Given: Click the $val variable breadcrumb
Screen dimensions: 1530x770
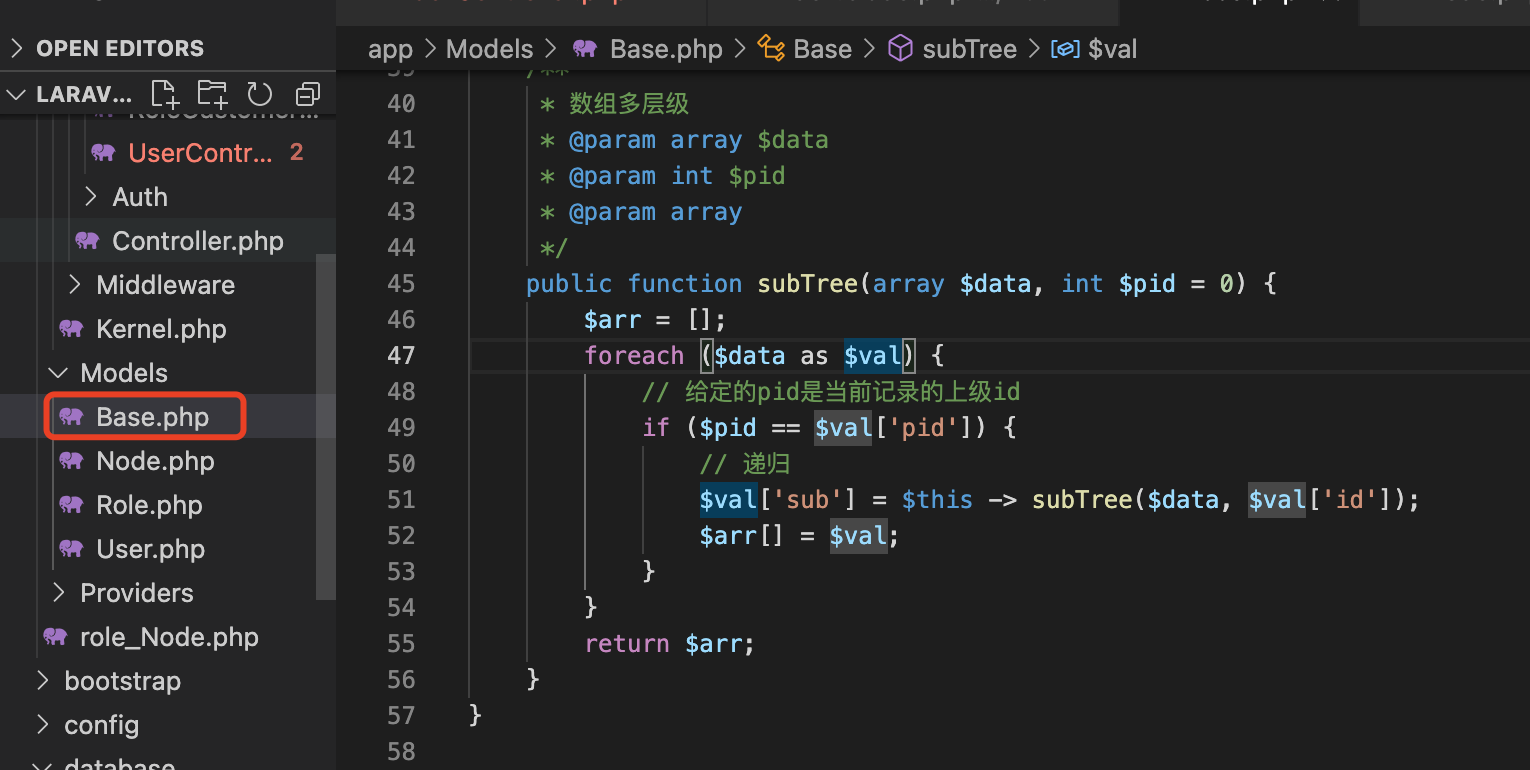Looking at the screenshot, I should 1112,49.
